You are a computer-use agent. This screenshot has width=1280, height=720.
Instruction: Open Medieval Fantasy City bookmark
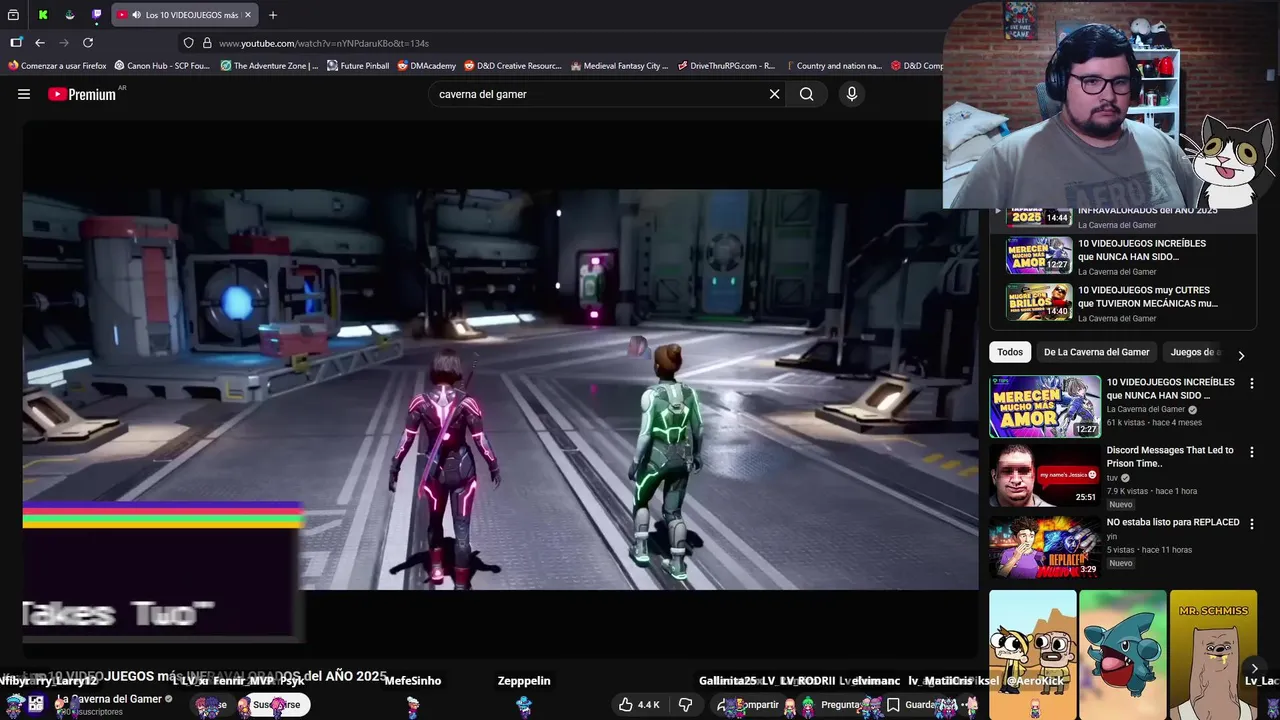click(x=619, y=66)
